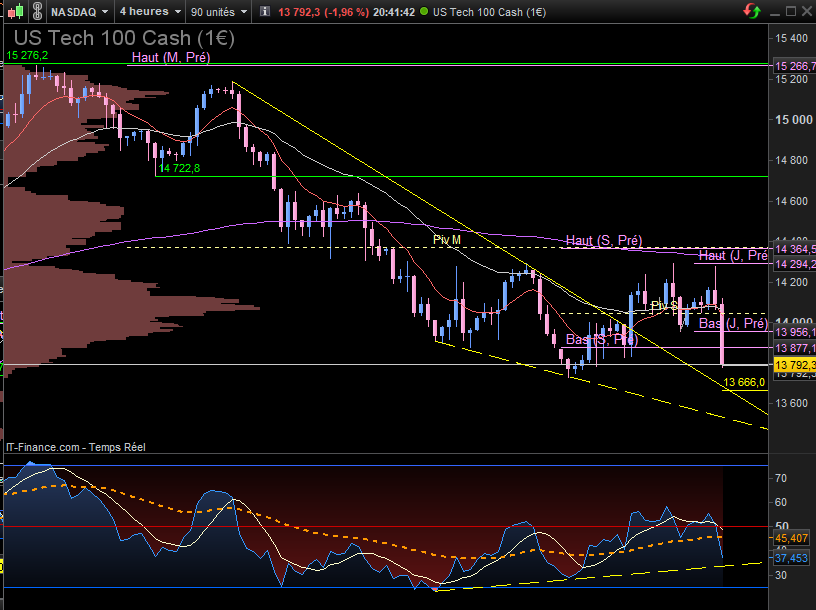The height and width of the screenshot is (610, 816).
Task: Click the quote 13 792,3 (-1,96 %)
Action: pos(323,12)
